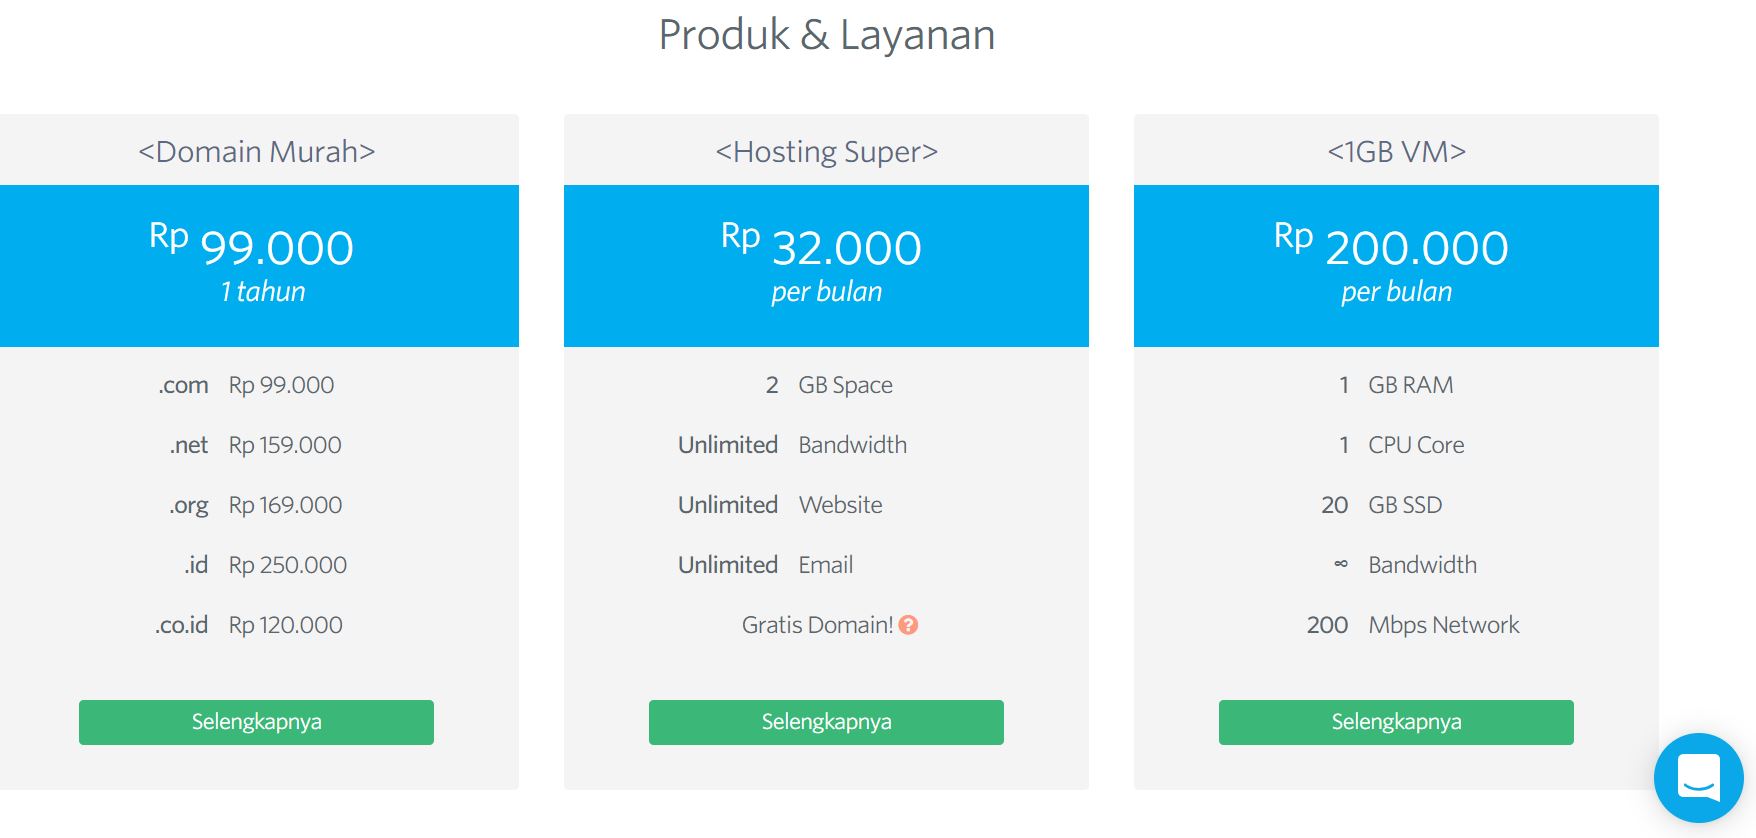Click Selengkapnya under 1GB VM
Image resolution: width=1756 pixels, height=838 pixels.
point(1396,722)
